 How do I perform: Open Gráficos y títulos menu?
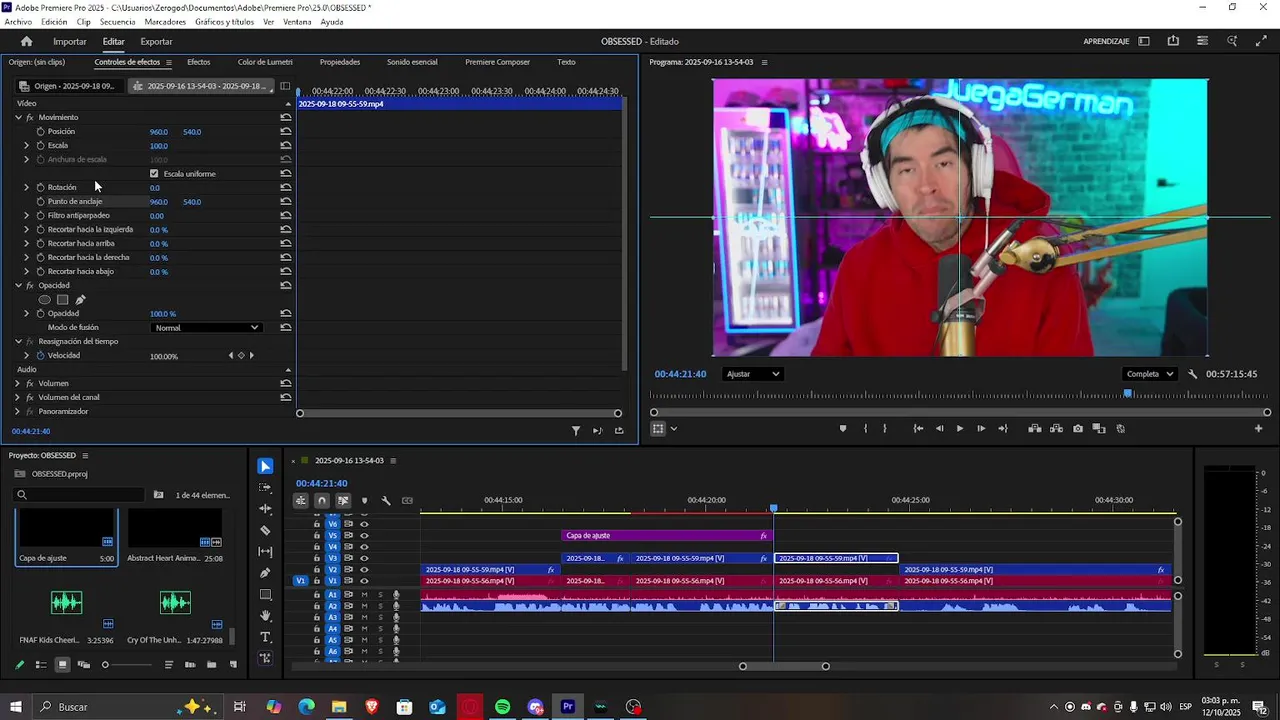pos(224,21)
